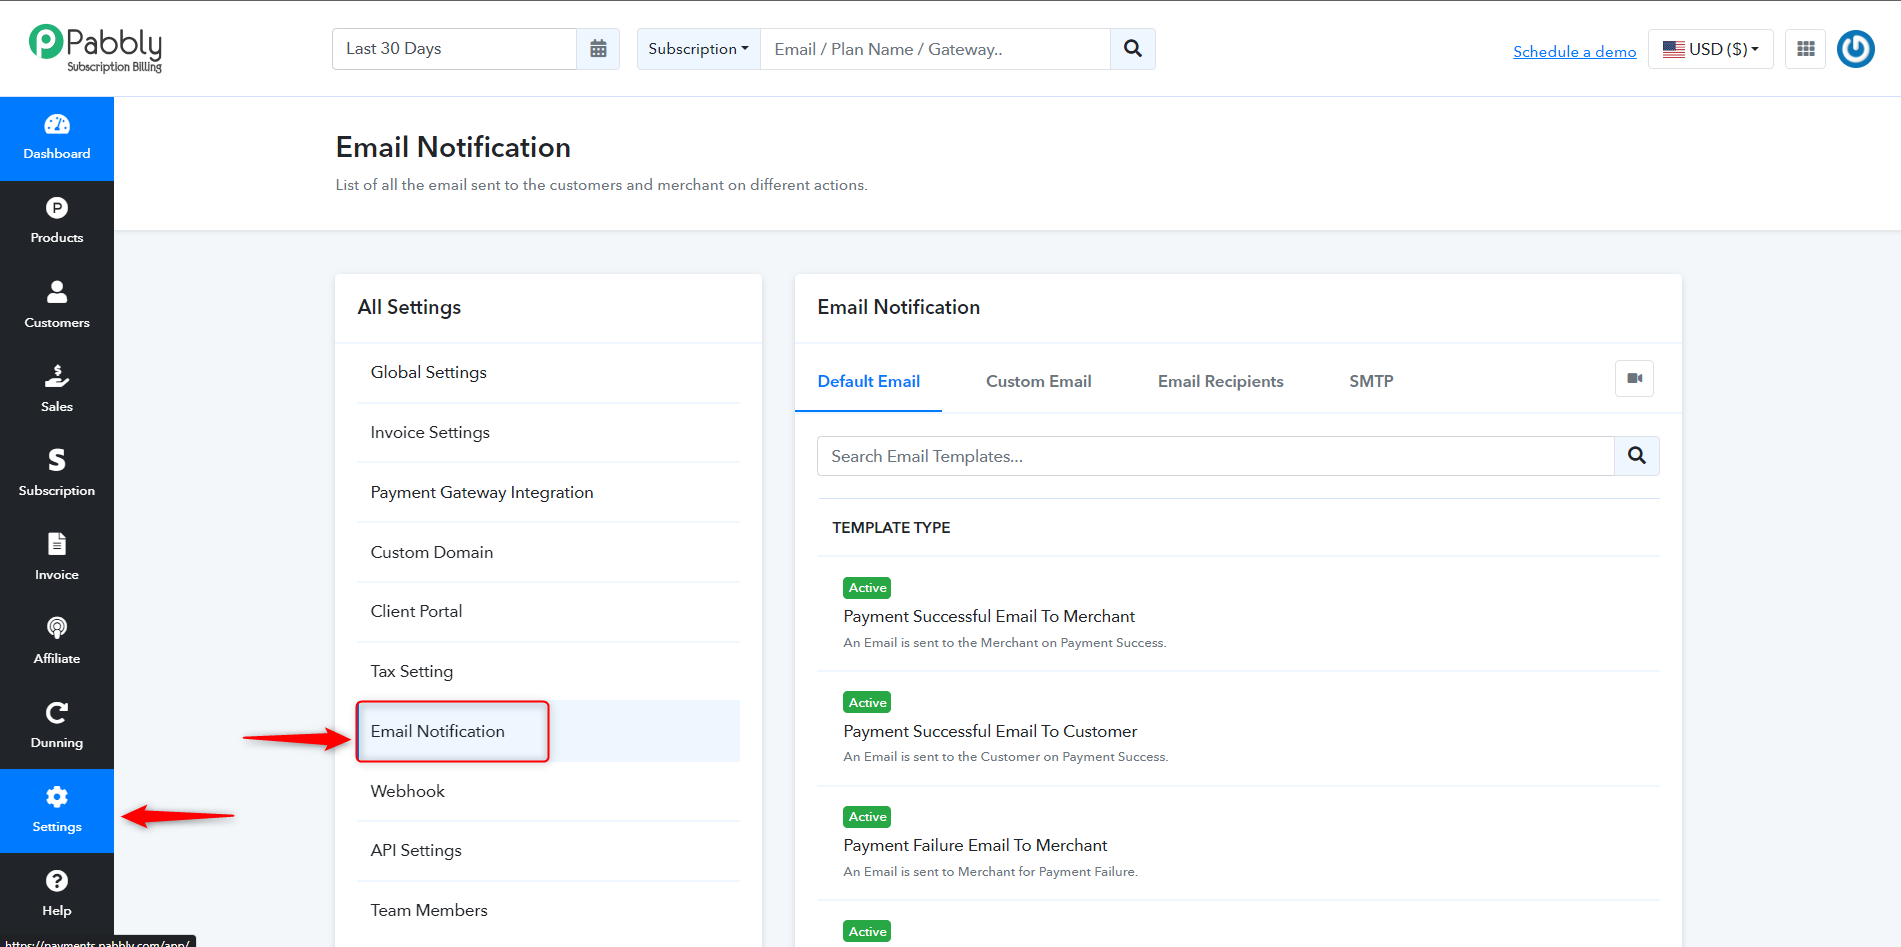1901x947 pixels.
Task: Open the Last 30 Days date range selector
Action: pos(455,49)
